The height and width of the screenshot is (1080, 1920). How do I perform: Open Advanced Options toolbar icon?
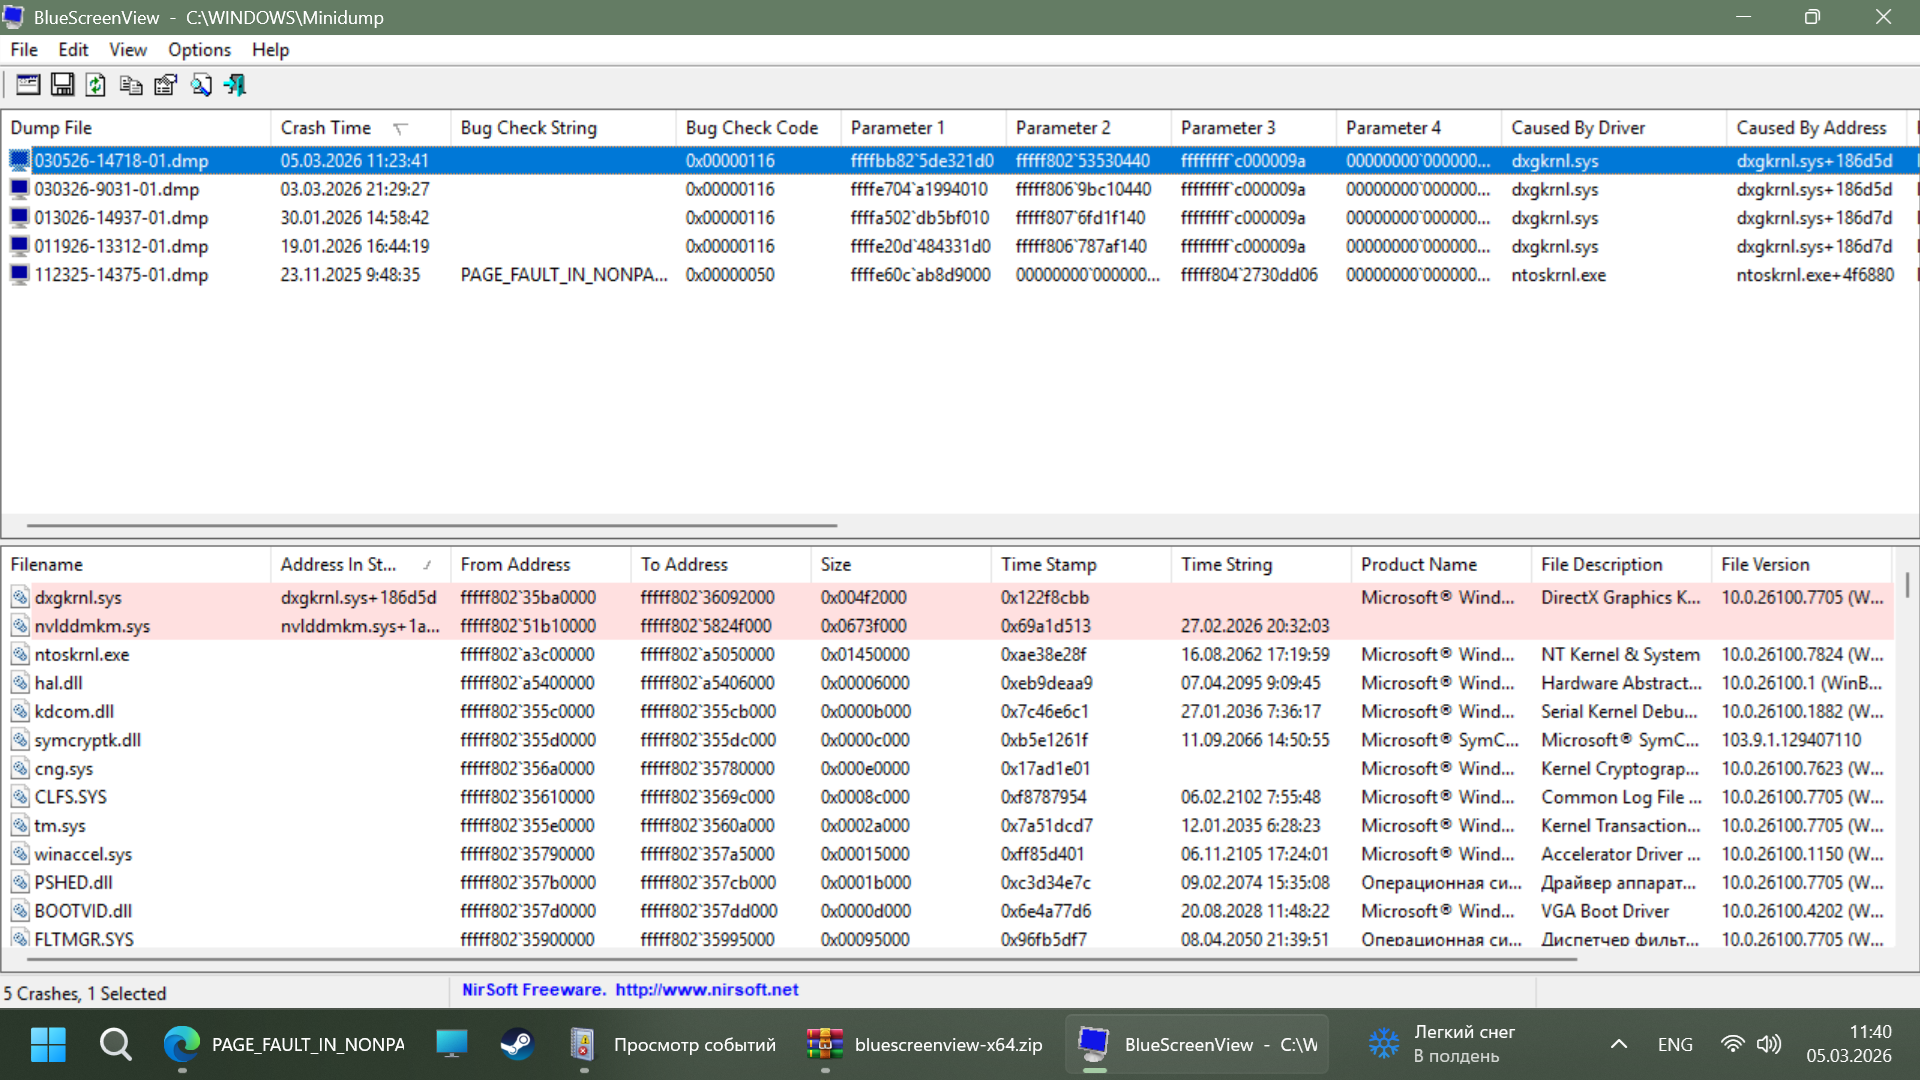pos(28,85)
